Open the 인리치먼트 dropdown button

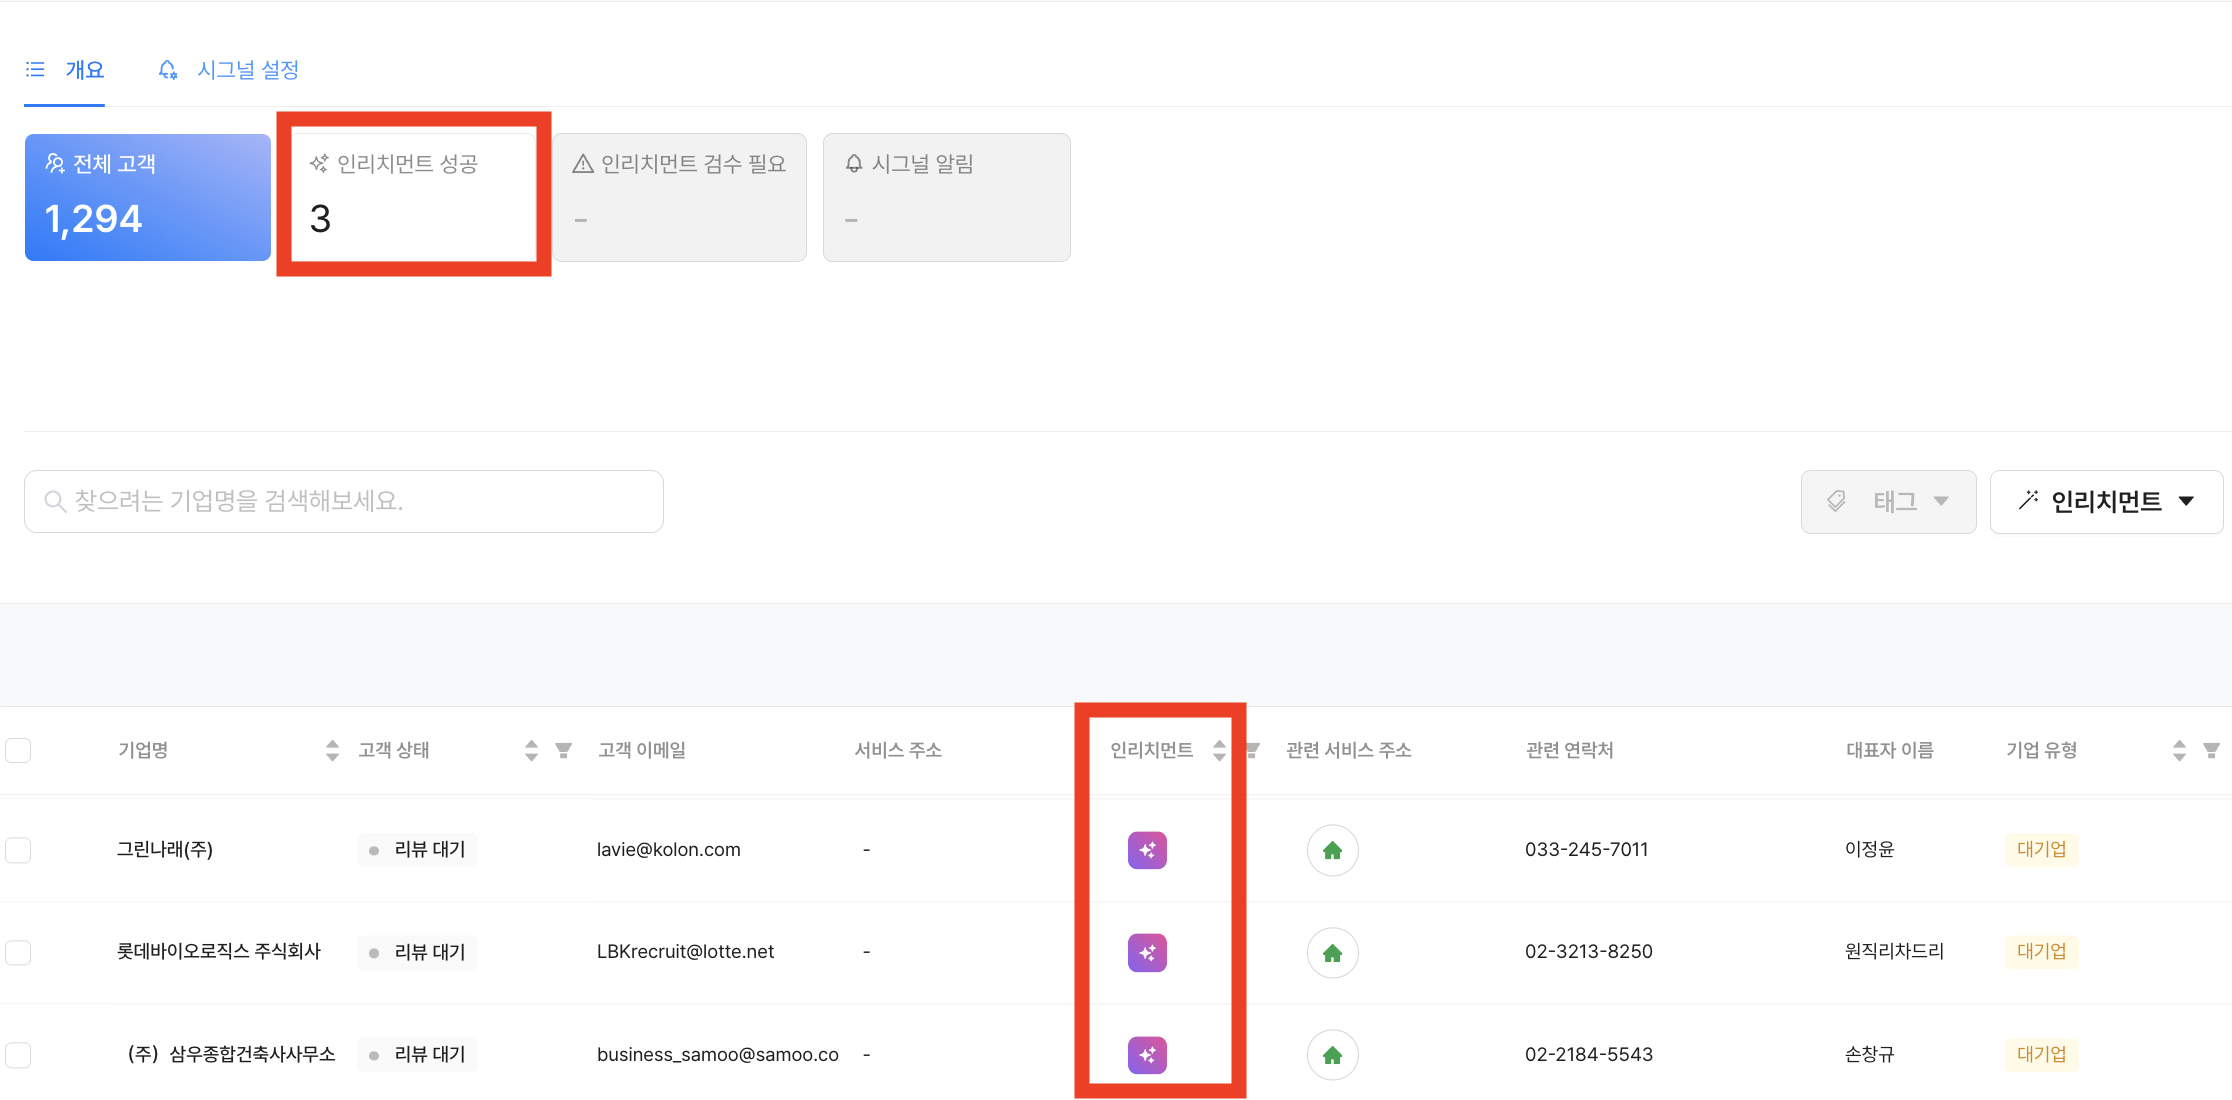pos(2106,501)
